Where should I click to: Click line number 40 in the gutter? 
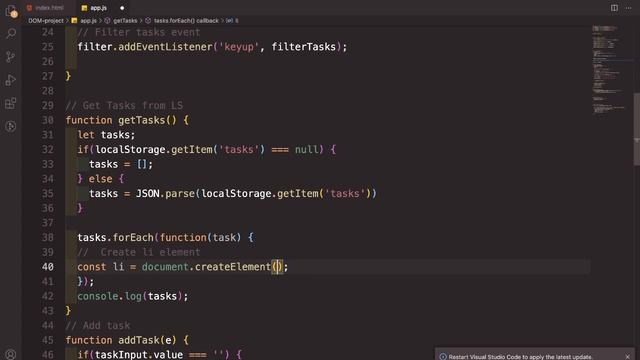pos(48,267)
